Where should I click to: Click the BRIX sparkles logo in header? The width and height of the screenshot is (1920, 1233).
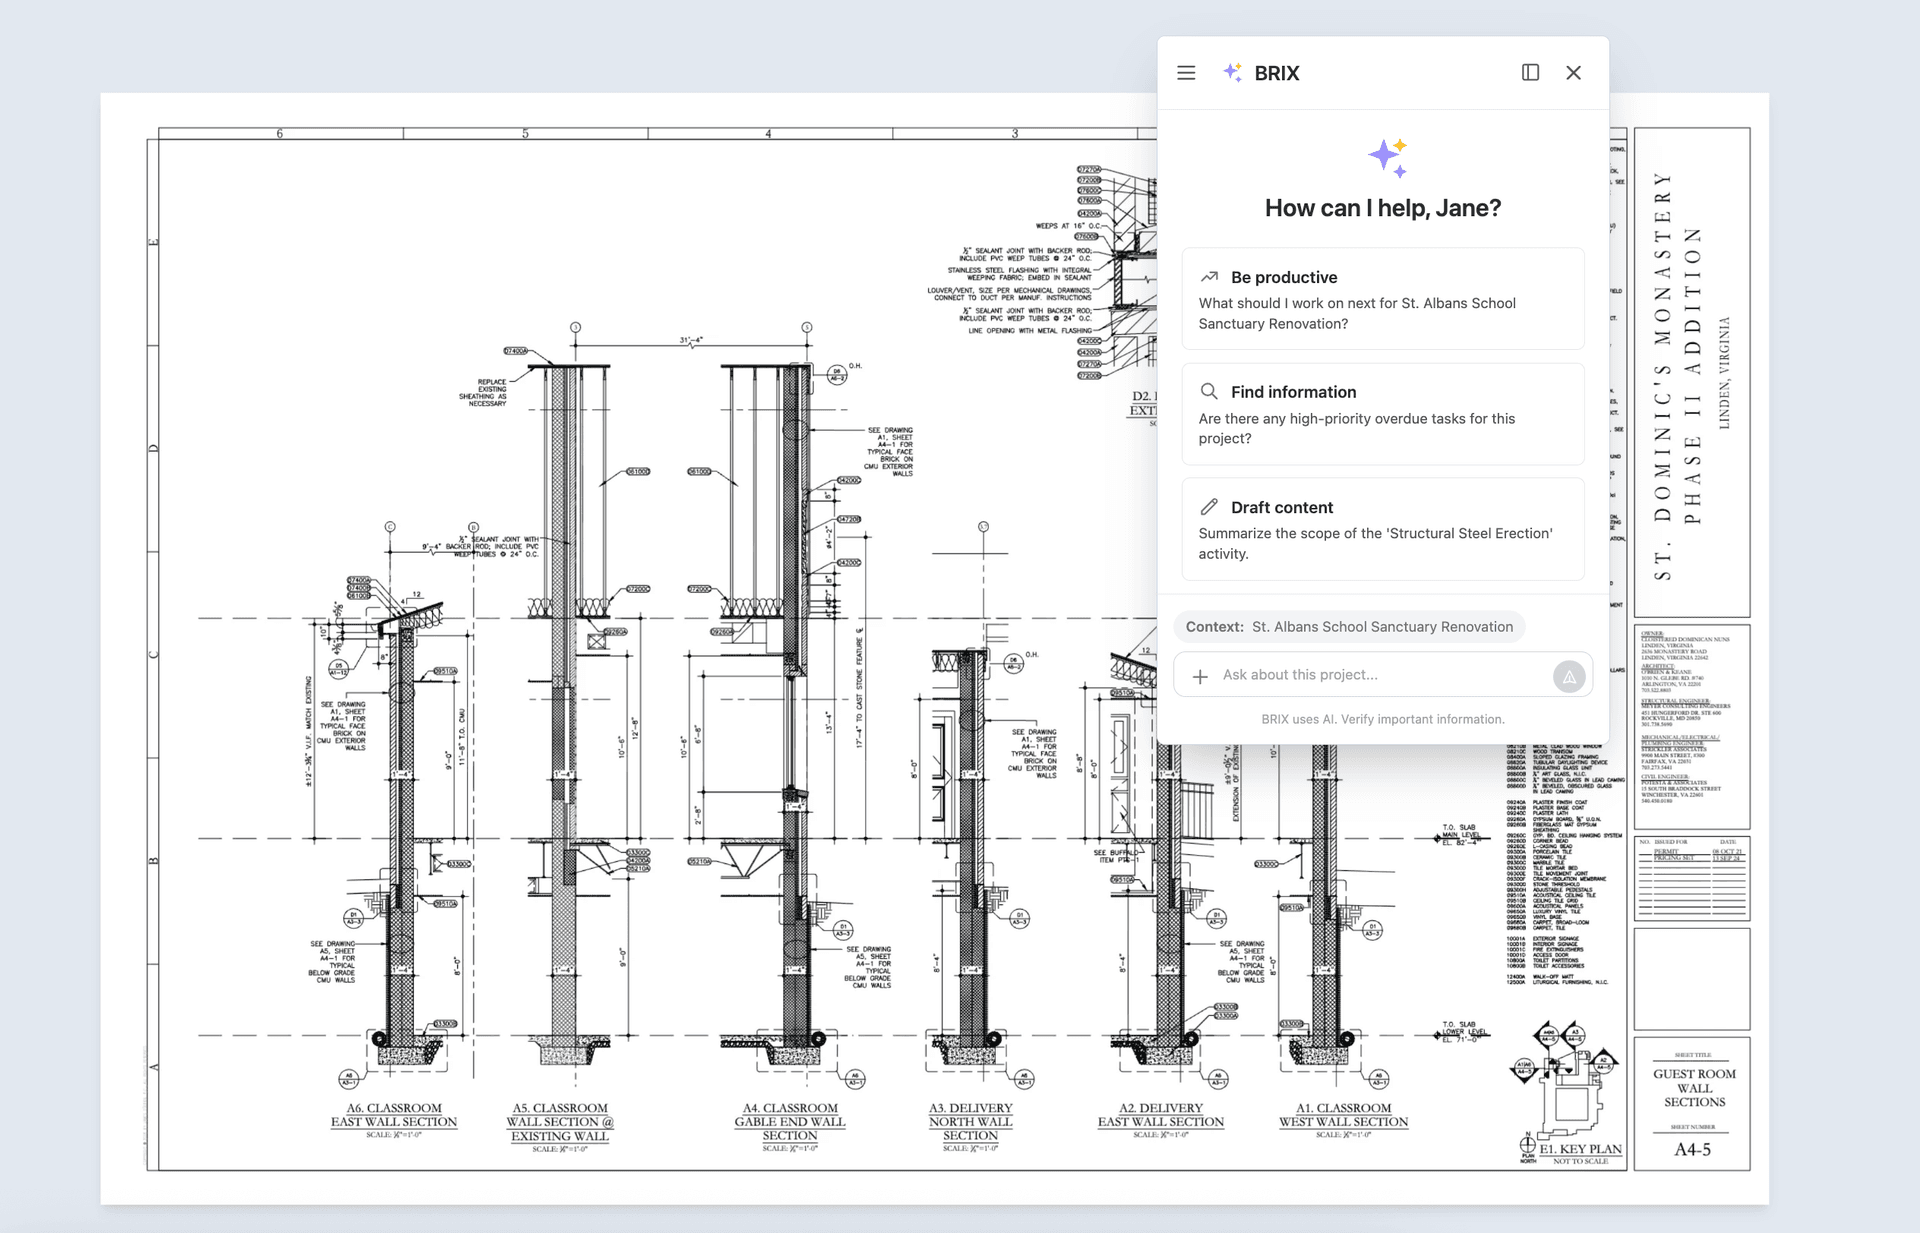pos(1233,72)
